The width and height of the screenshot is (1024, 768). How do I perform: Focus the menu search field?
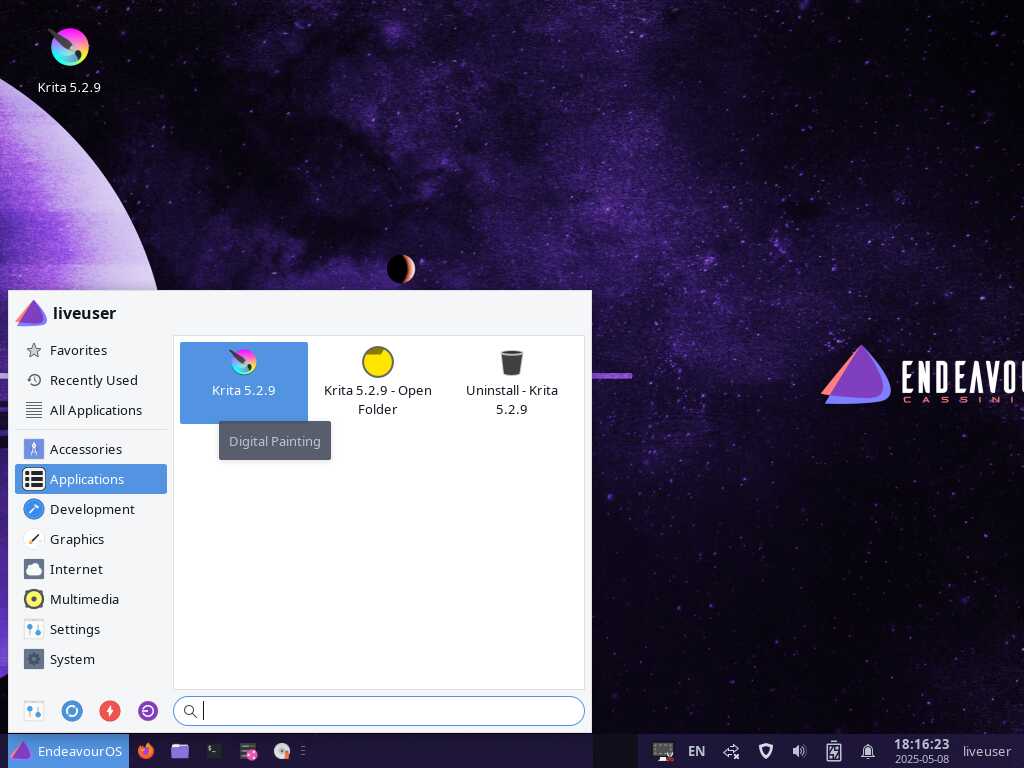[x=379, y=711]
